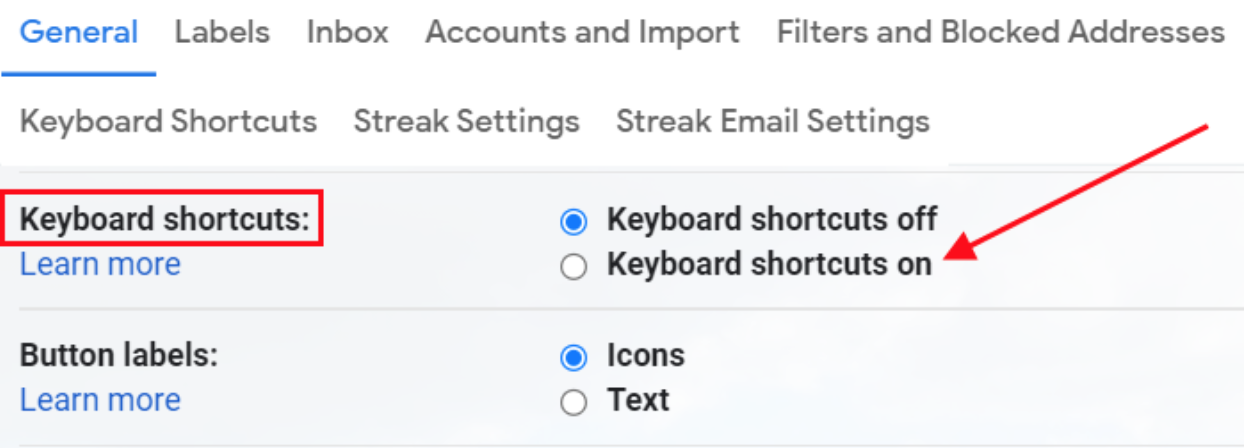This screenshot has height=448, width=1244.
Task: Click the "Icons" option label text
Action: pos(645,355)
